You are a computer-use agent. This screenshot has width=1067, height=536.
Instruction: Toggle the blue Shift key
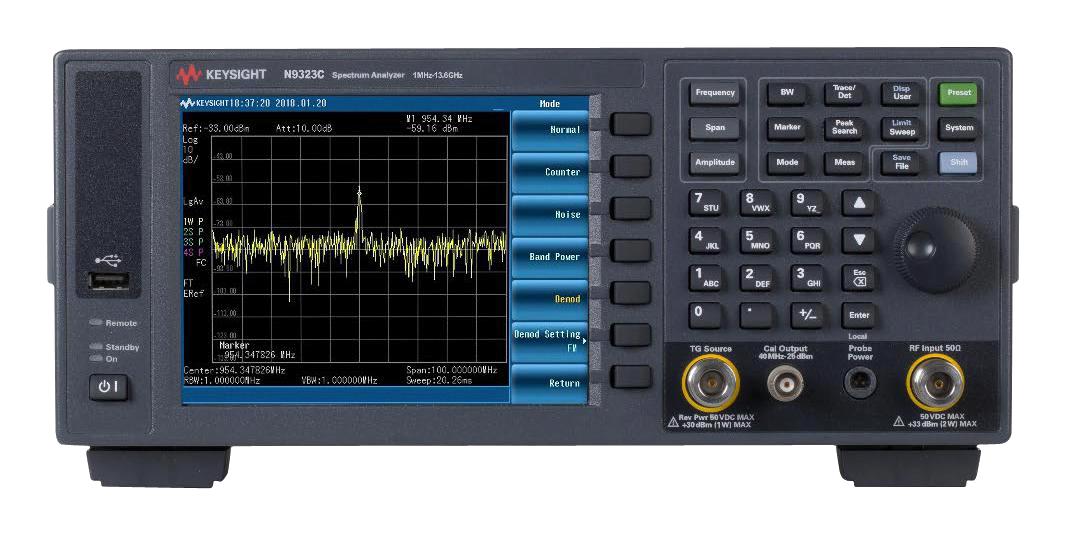point(956,162)
